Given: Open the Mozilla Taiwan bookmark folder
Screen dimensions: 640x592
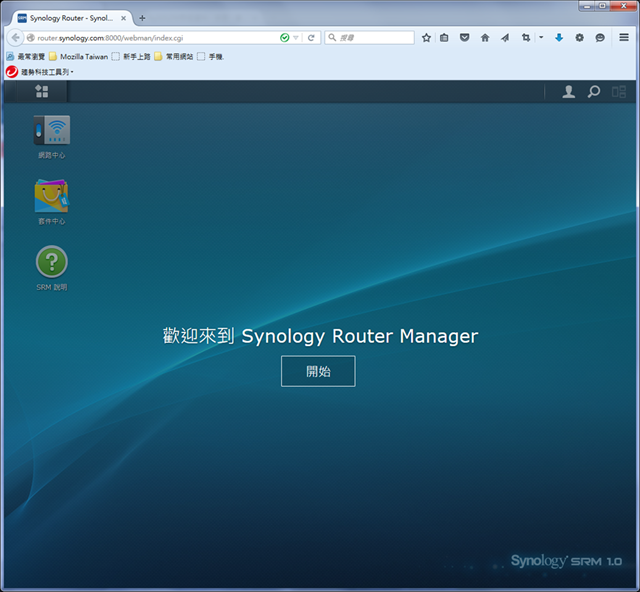Looking at the screenshot, I should [78, 56].
